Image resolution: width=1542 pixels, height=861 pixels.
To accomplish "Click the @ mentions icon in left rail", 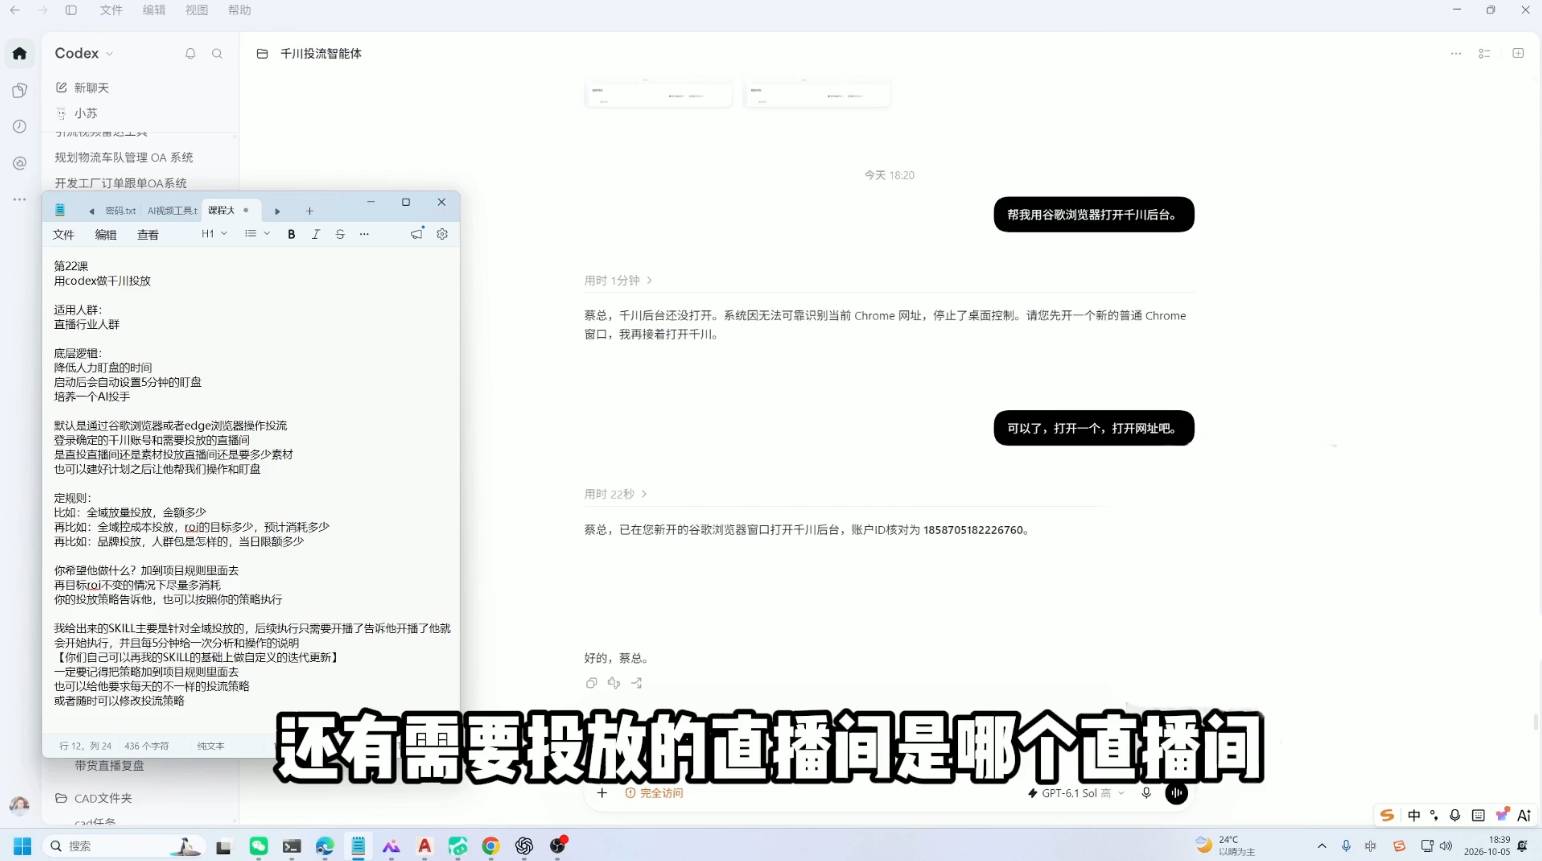I will tap(19, 163).
